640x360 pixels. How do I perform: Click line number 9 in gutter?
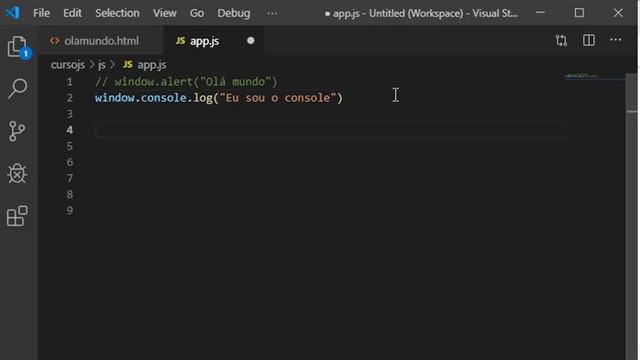pyautogui.click(x=70, y=211)
